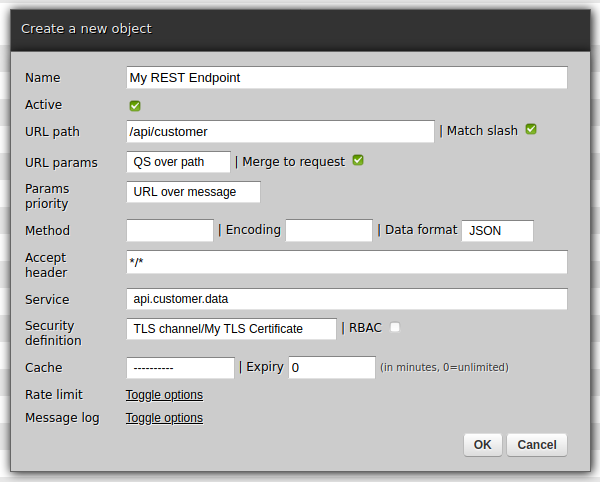This screenshot has width=600, height=482.
Task: Expand the Cache selection dropdown
Action: coord(180,368)
